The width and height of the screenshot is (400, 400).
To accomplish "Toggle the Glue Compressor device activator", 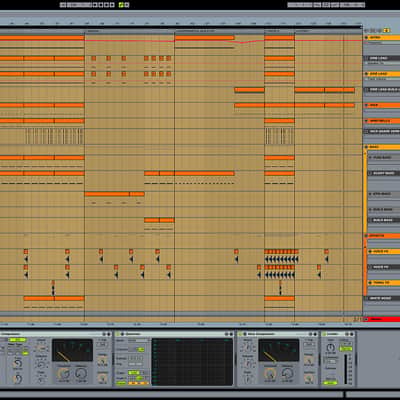I will point(240,334).
